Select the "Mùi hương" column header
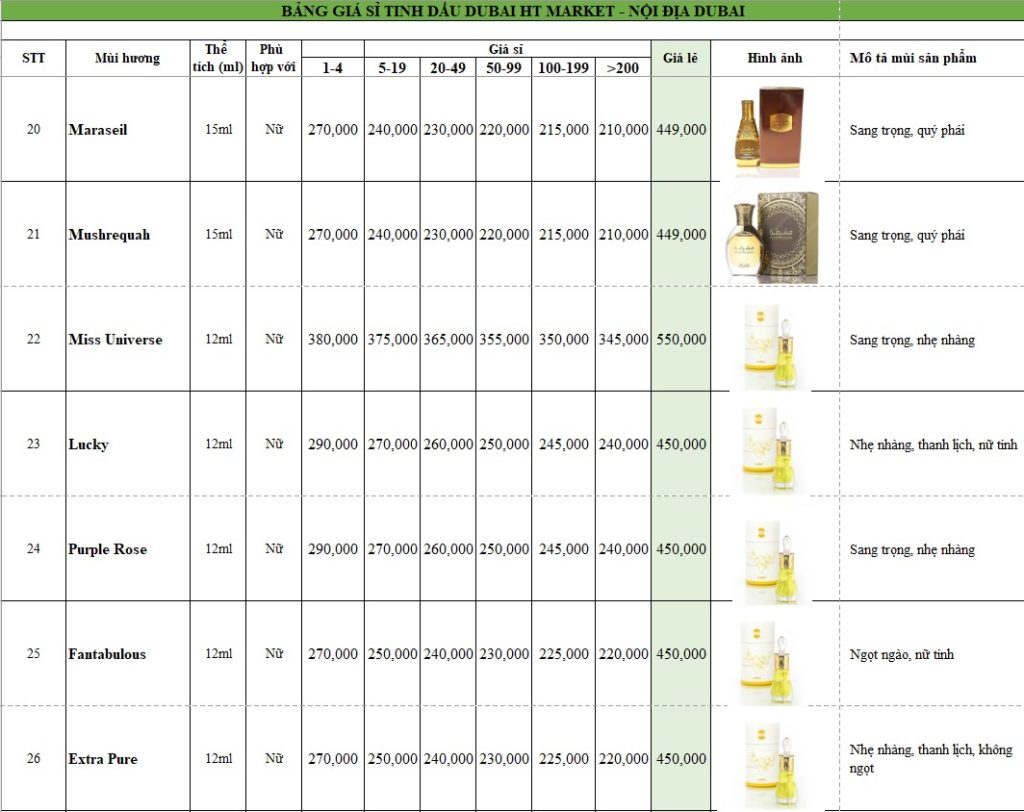 [x=127, y=58]
